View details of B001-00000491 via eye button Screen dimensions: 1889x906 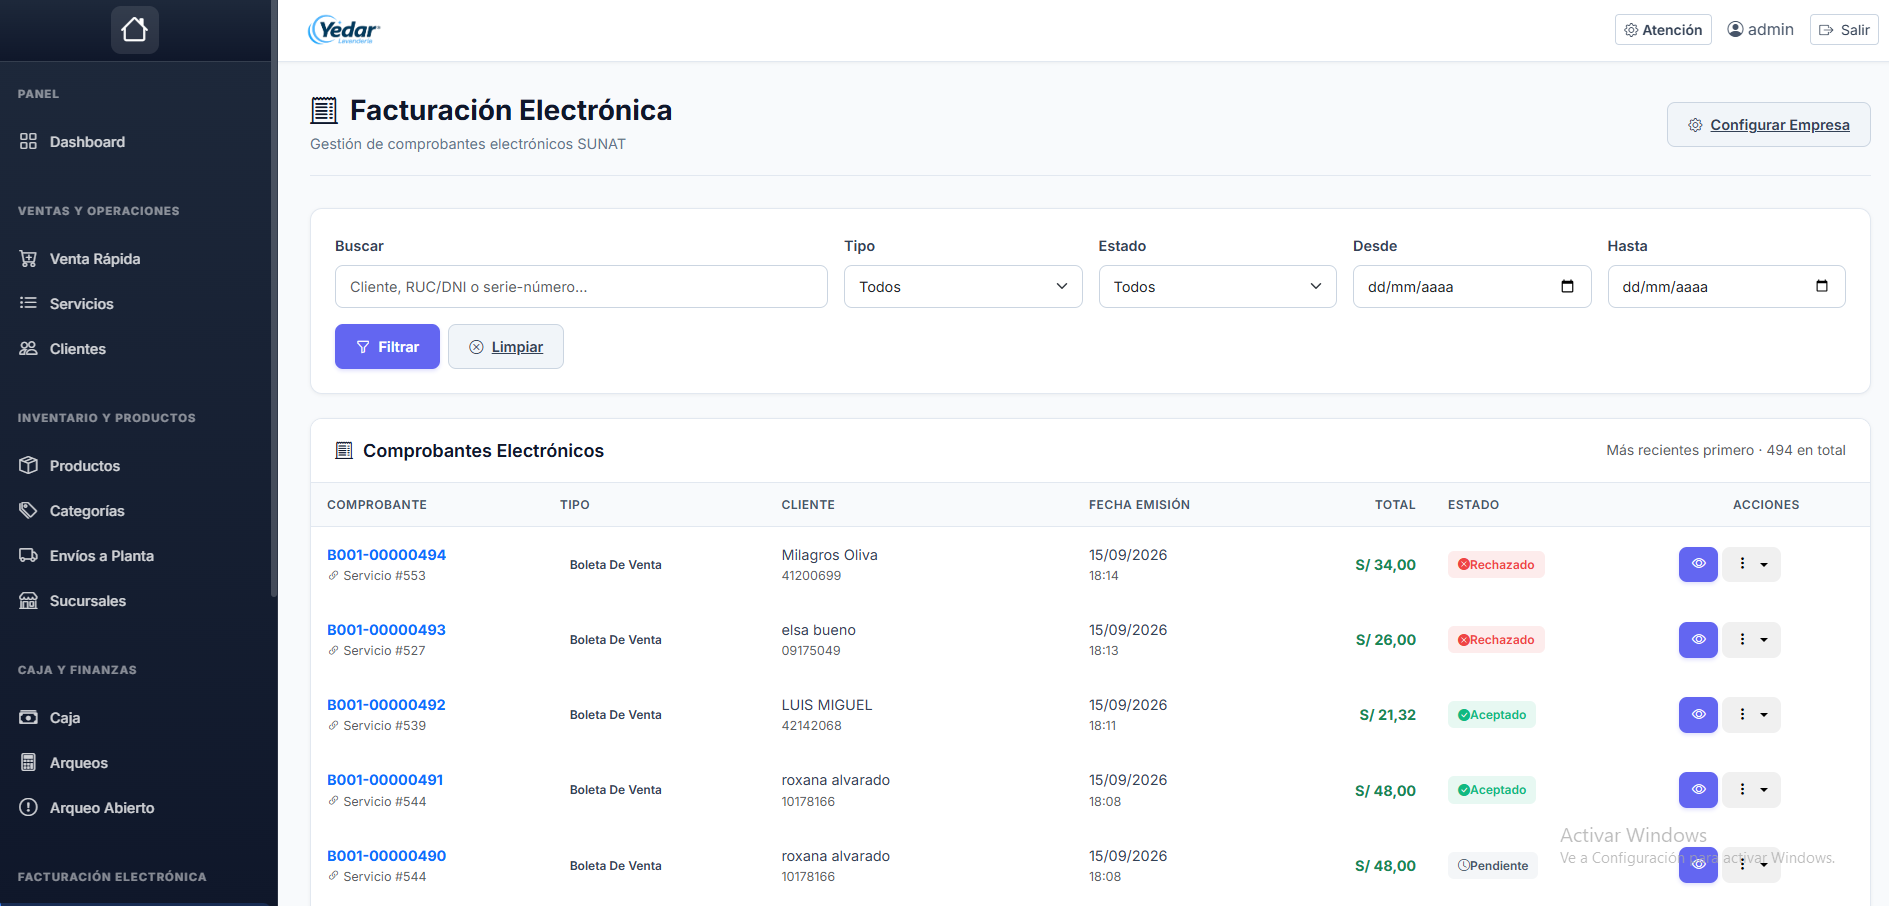coord(1698,789)
